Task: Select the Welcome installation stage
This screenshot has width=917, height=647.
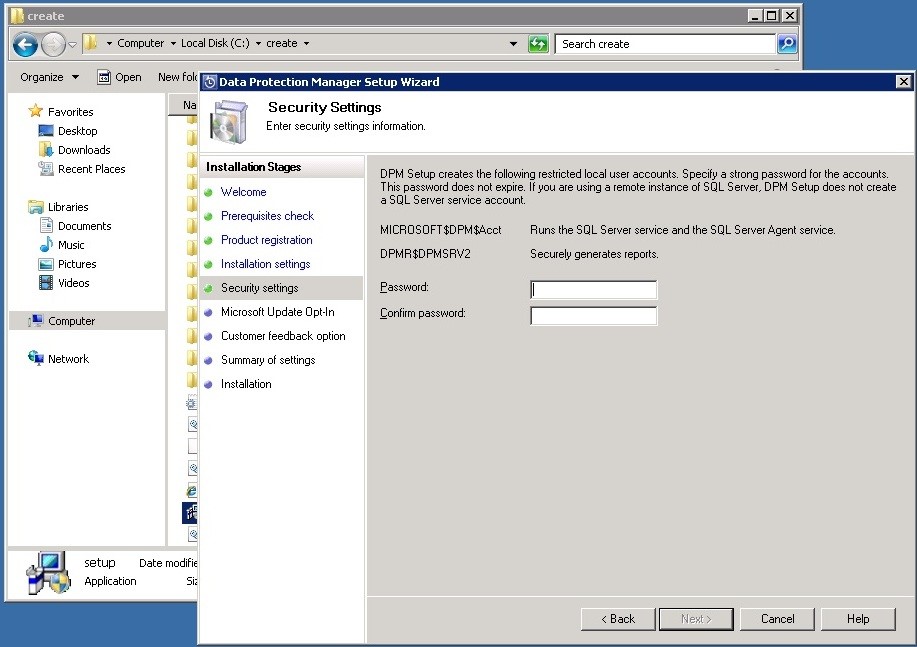Action: (x=243, y=192)
